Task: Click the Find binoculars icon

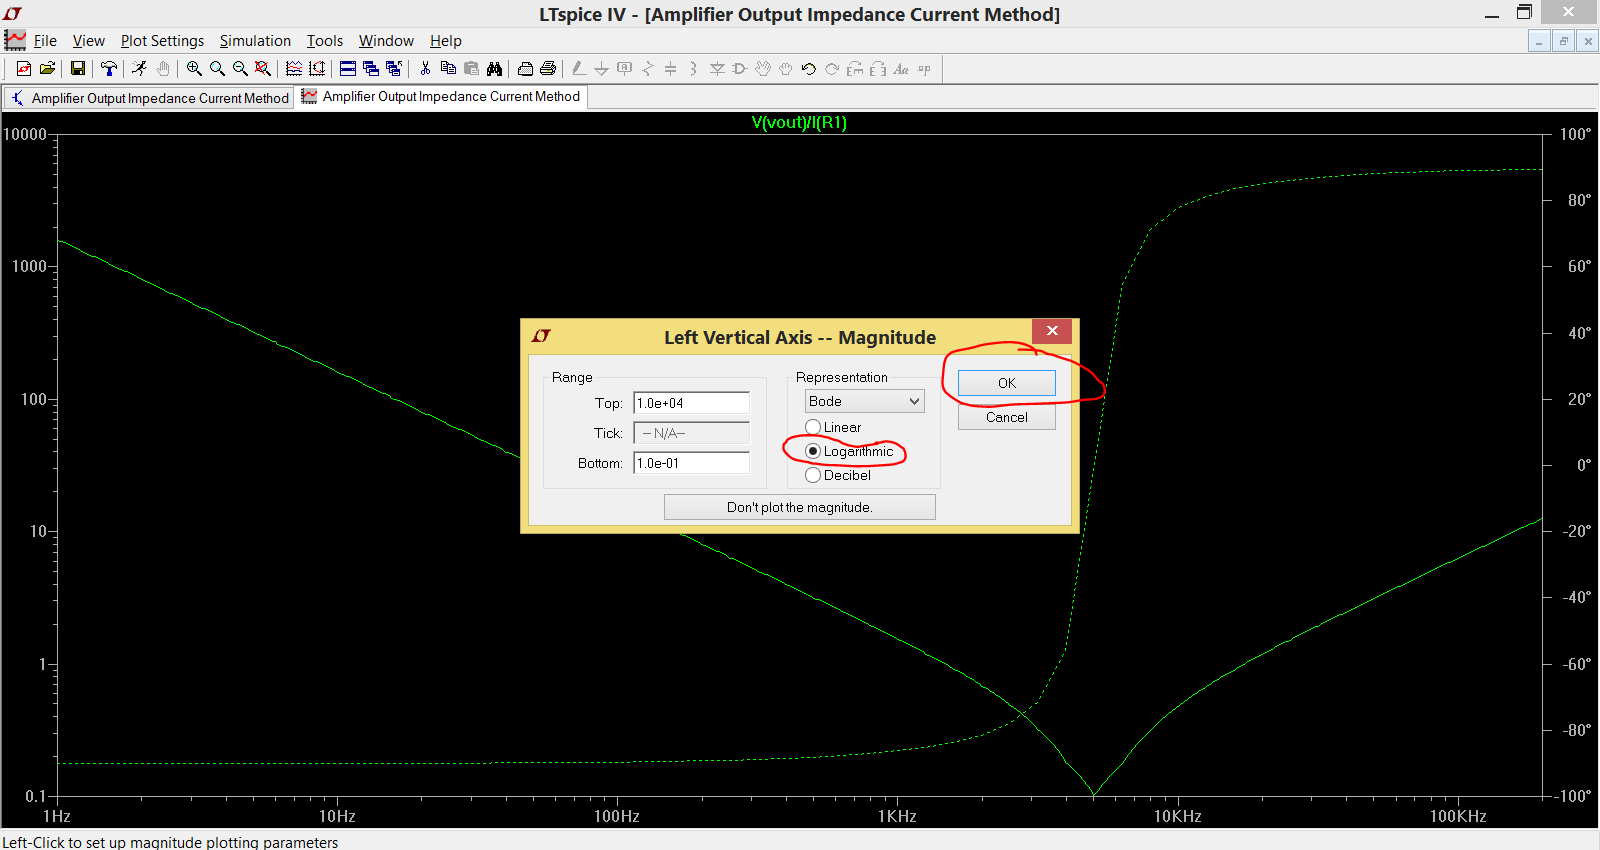Action: [x=494, y=69]
